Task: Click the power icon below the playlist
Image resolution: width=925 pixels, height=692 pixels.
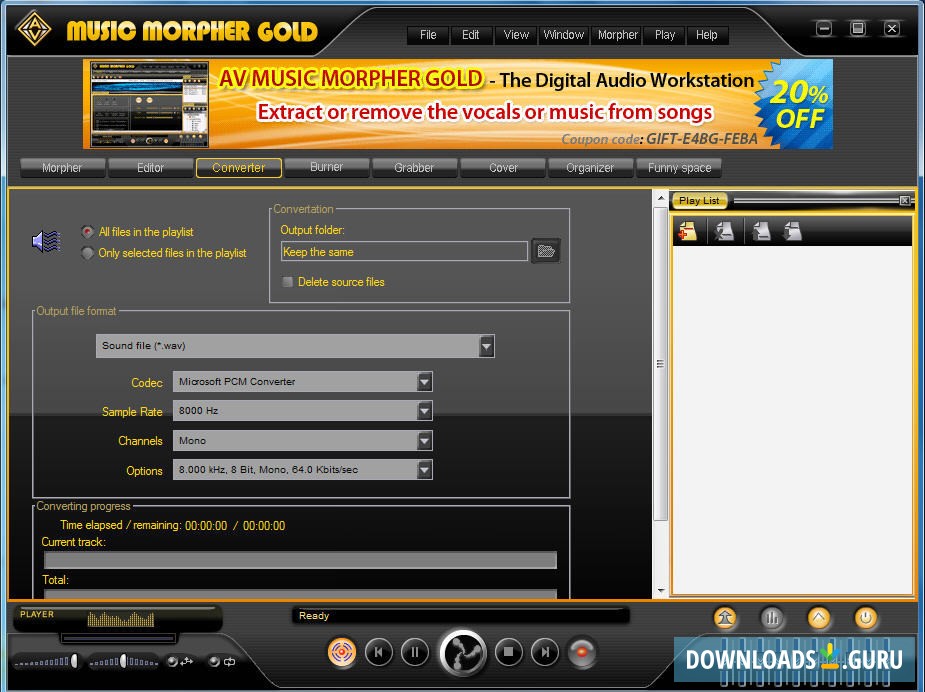Action: point(868,618)
